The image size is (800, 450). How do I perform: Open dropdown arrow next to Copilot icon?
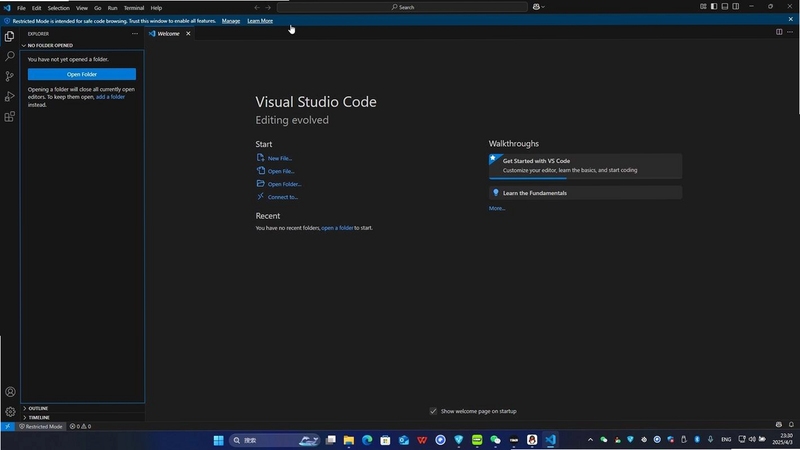tap(543, 7)
